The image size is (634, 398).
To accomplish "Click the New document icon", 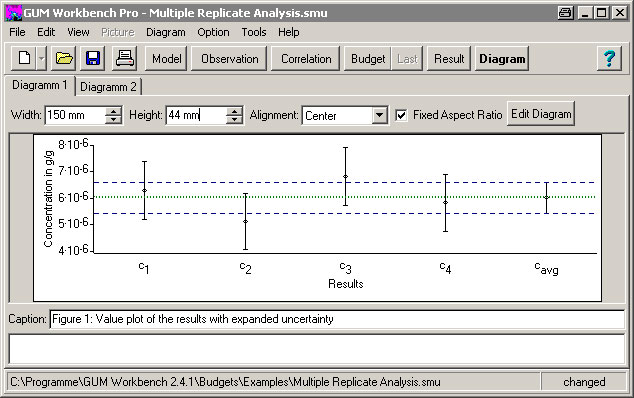I will (24, 59).
